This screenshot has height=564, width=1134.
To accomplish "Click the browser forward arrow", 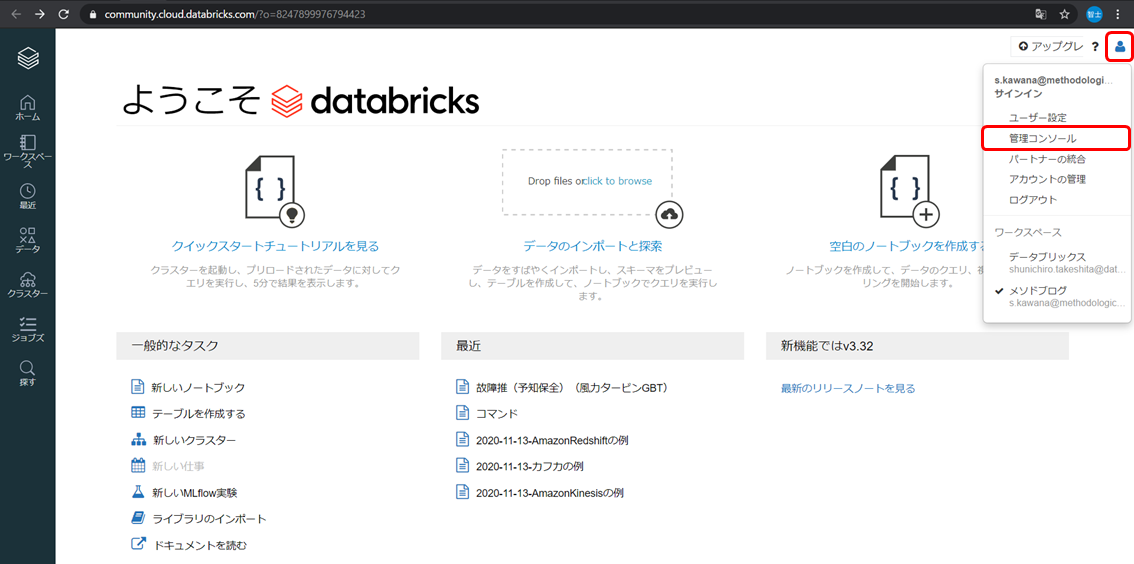I will click(x=40, y=14).
